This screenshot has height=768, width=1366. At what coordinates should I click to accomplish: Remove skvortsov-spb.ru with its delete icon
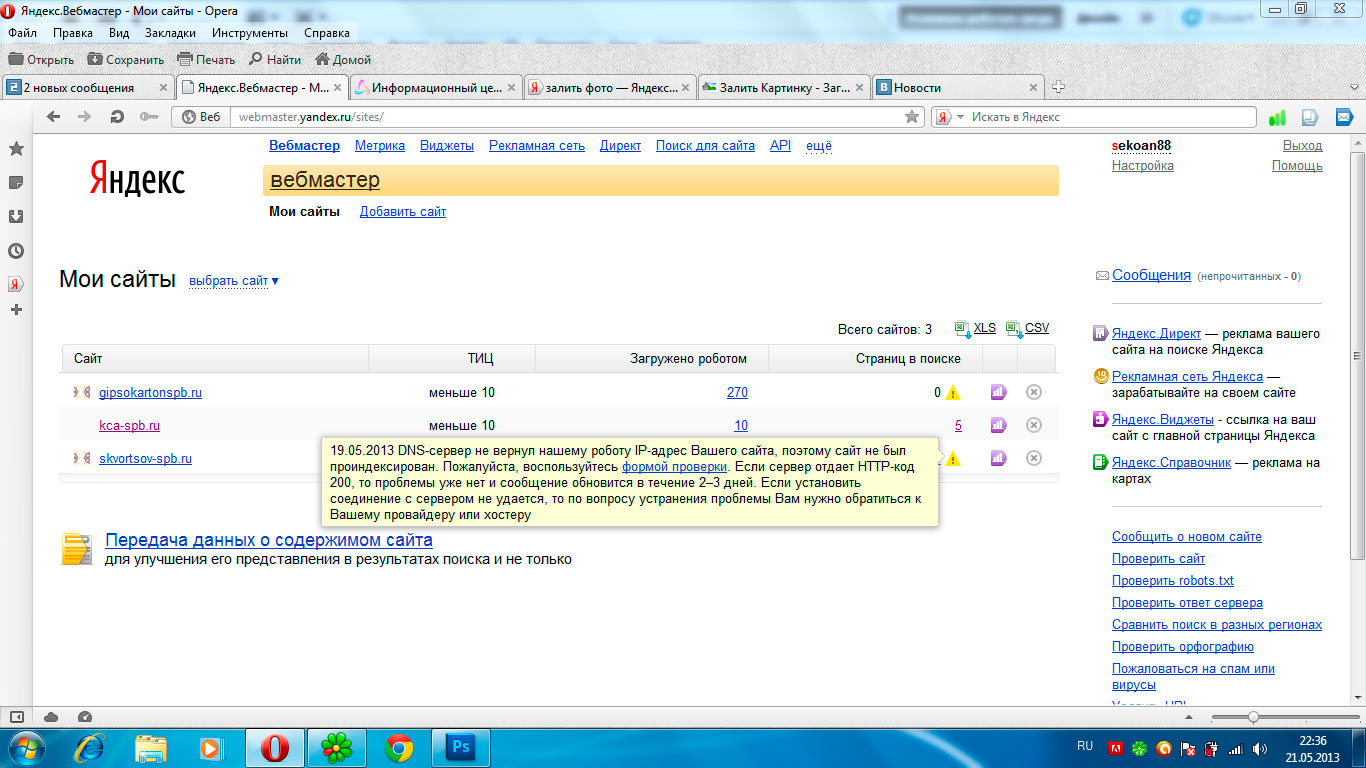[1034, 458]
